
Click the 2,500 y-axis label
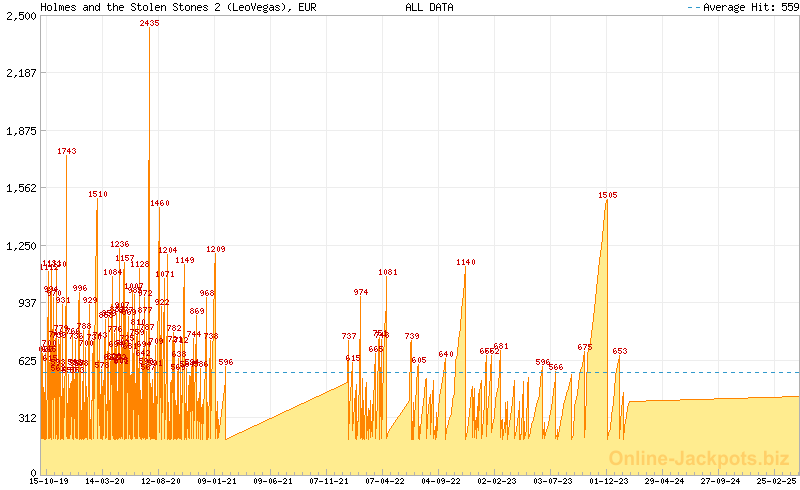click(21, 16)
